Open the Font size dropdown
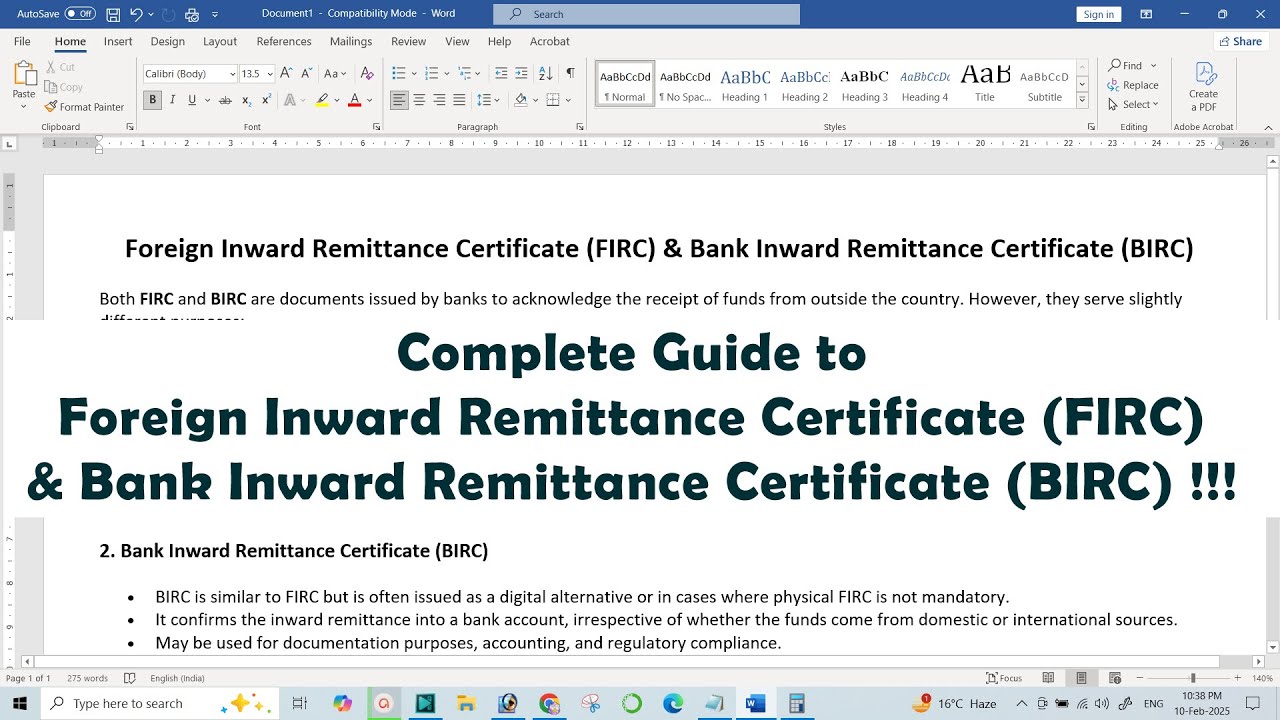The height and width of the screenshot is (720, 1280). pyautogui.click(x=270, y=74)
